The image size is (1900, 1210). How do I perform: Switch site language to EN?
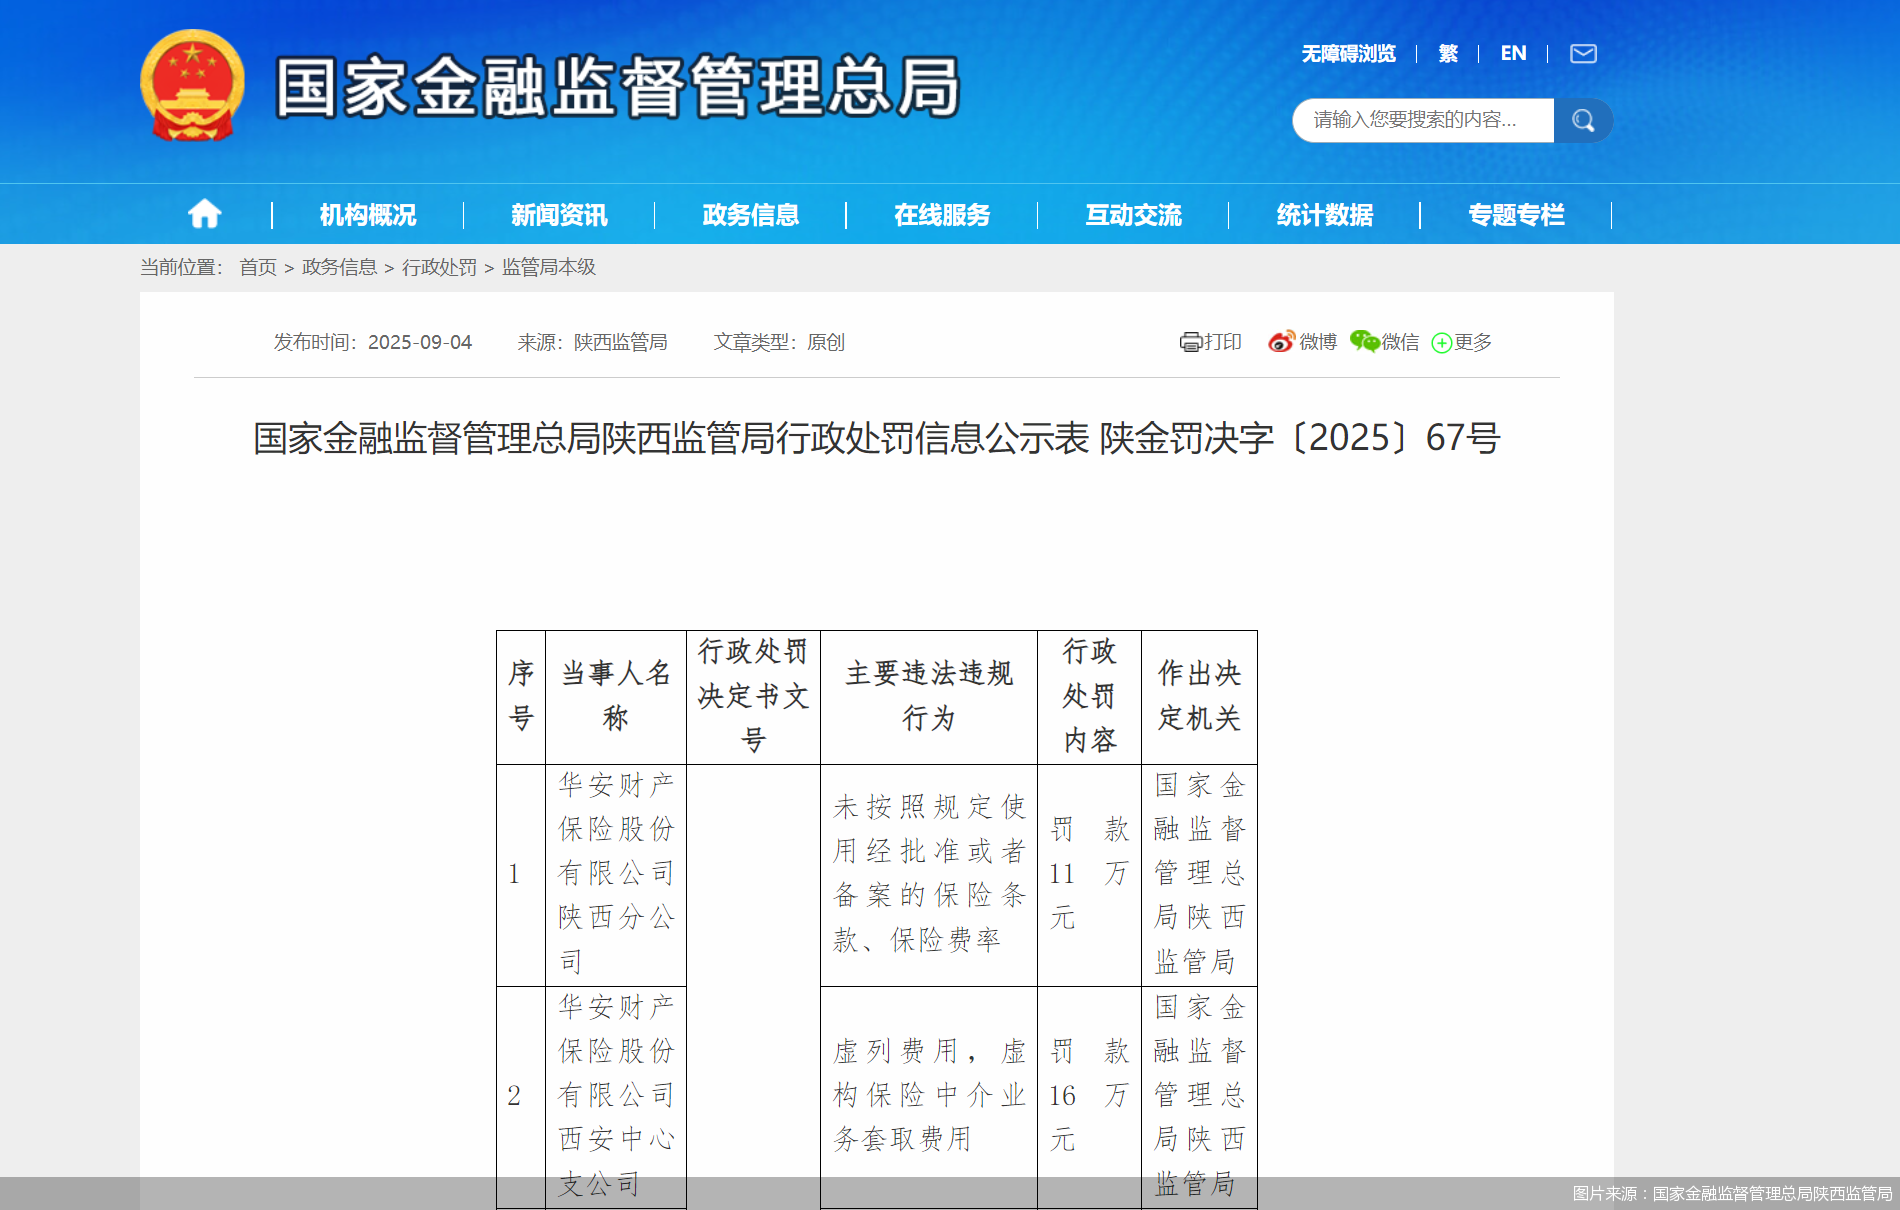tap(1513, 53)
